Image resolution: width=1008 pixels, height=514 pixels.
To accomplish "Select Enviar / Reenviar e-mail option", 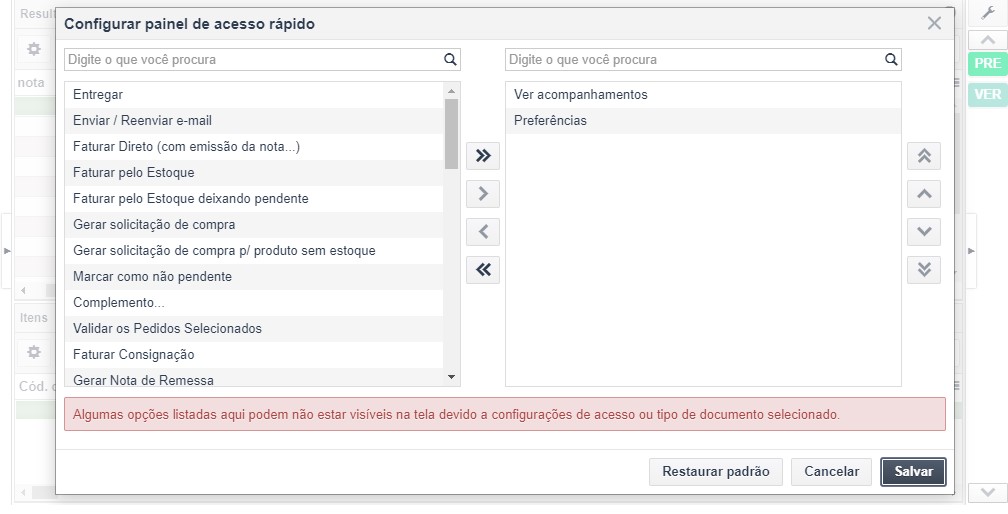I will pyautogui.click(x=254, y=121).
